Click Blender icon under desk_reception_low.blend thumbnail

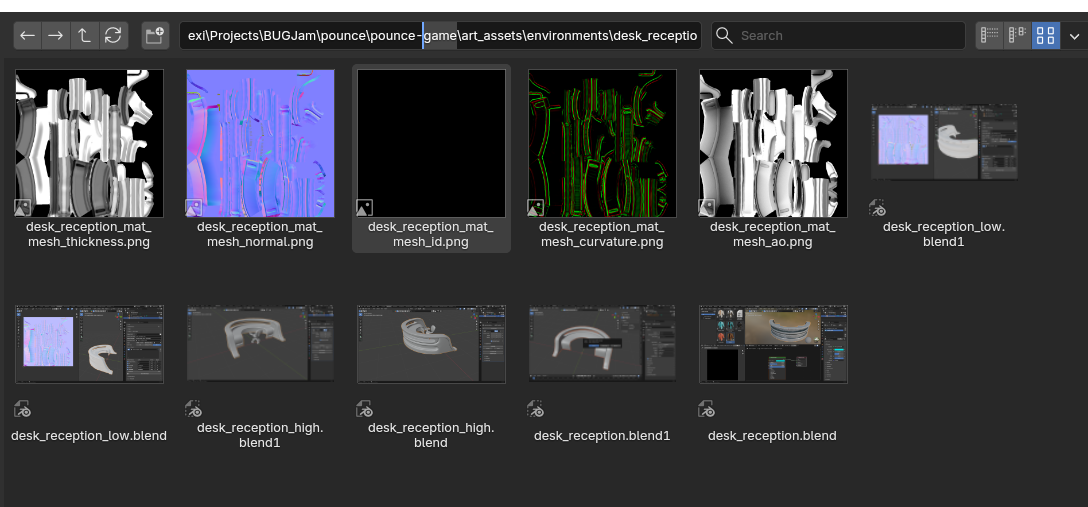[x=23, y=409]
